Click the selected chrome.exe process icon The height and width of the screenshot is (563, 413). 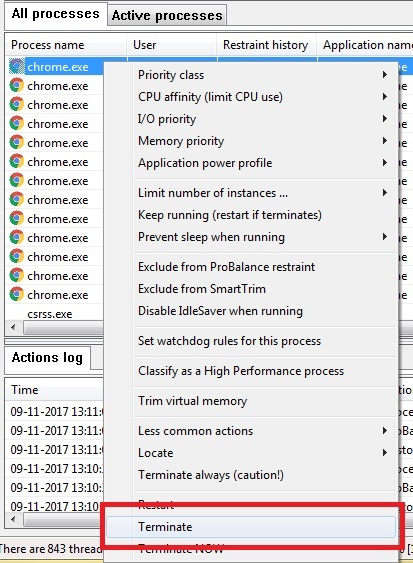17,66
